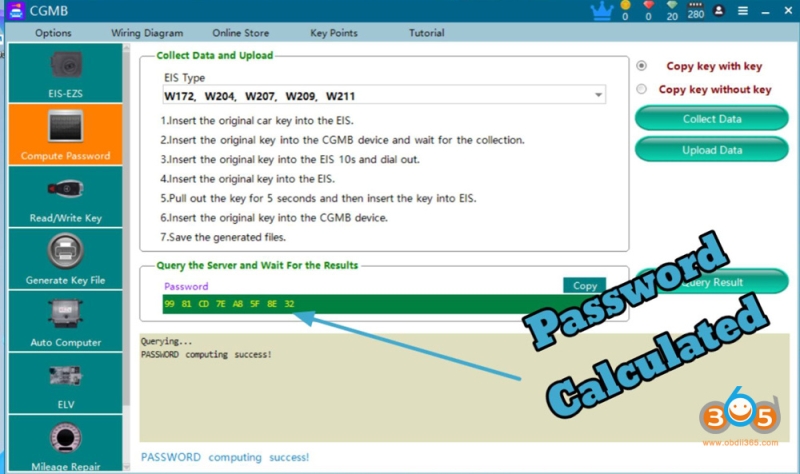
Task: Open the EIS-EZS sidebar module
Action: pyautogui.click(x=65, y=73)
